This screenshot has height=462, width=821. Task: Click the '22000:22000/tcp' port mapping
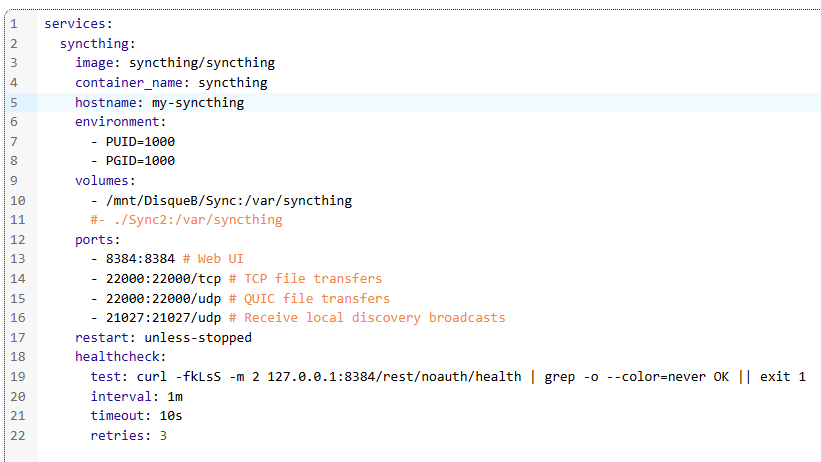pos(163,279)
